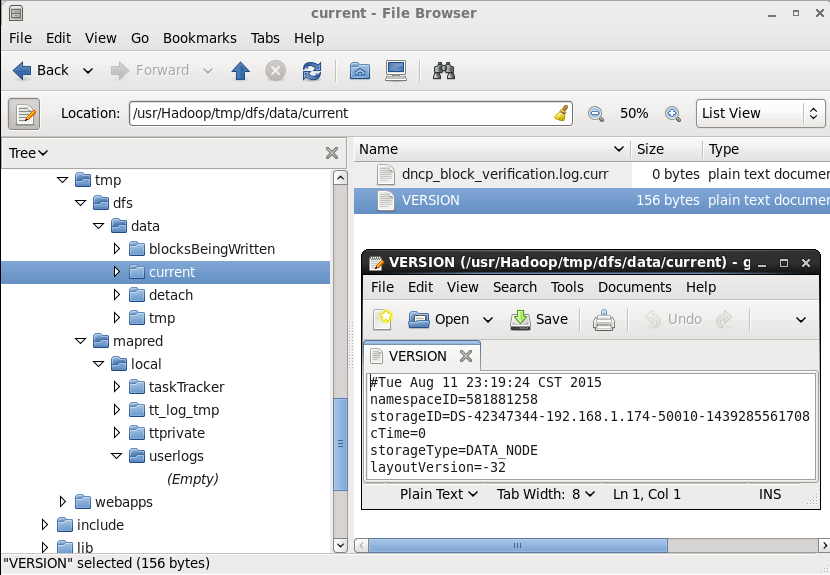Screen dimensions: 830x575
Task: Click Undo in the gedit toolbar
Action: pos(673,319)
